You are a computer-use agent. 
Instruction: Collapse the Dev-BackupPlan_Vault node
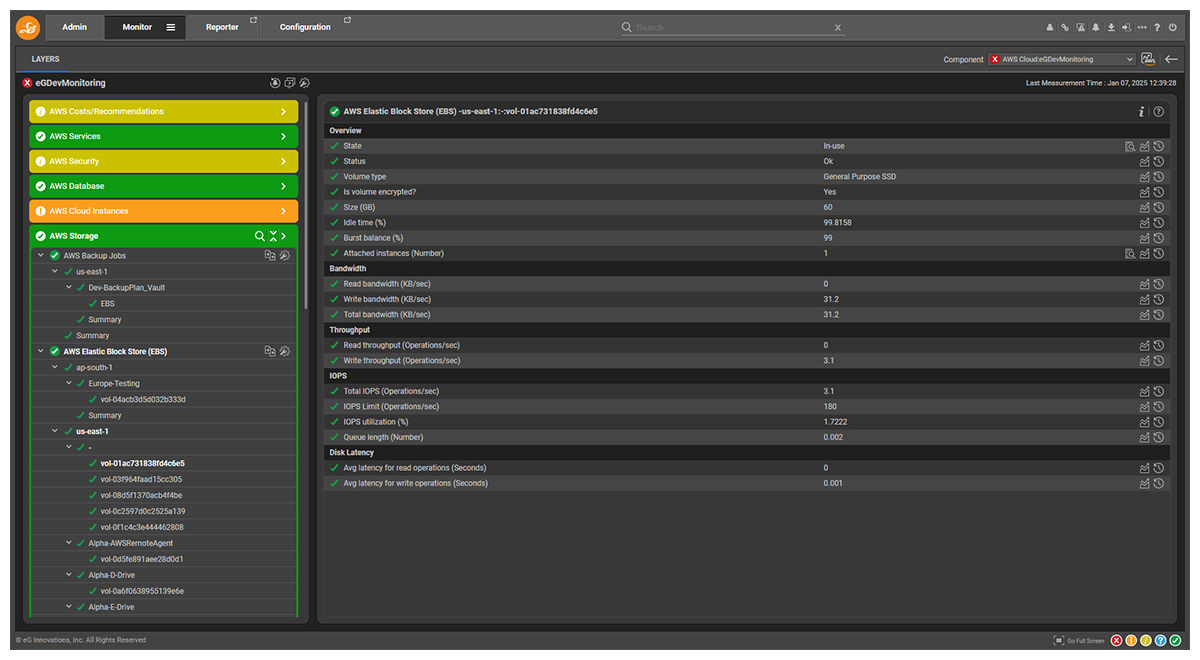(69, 288)
